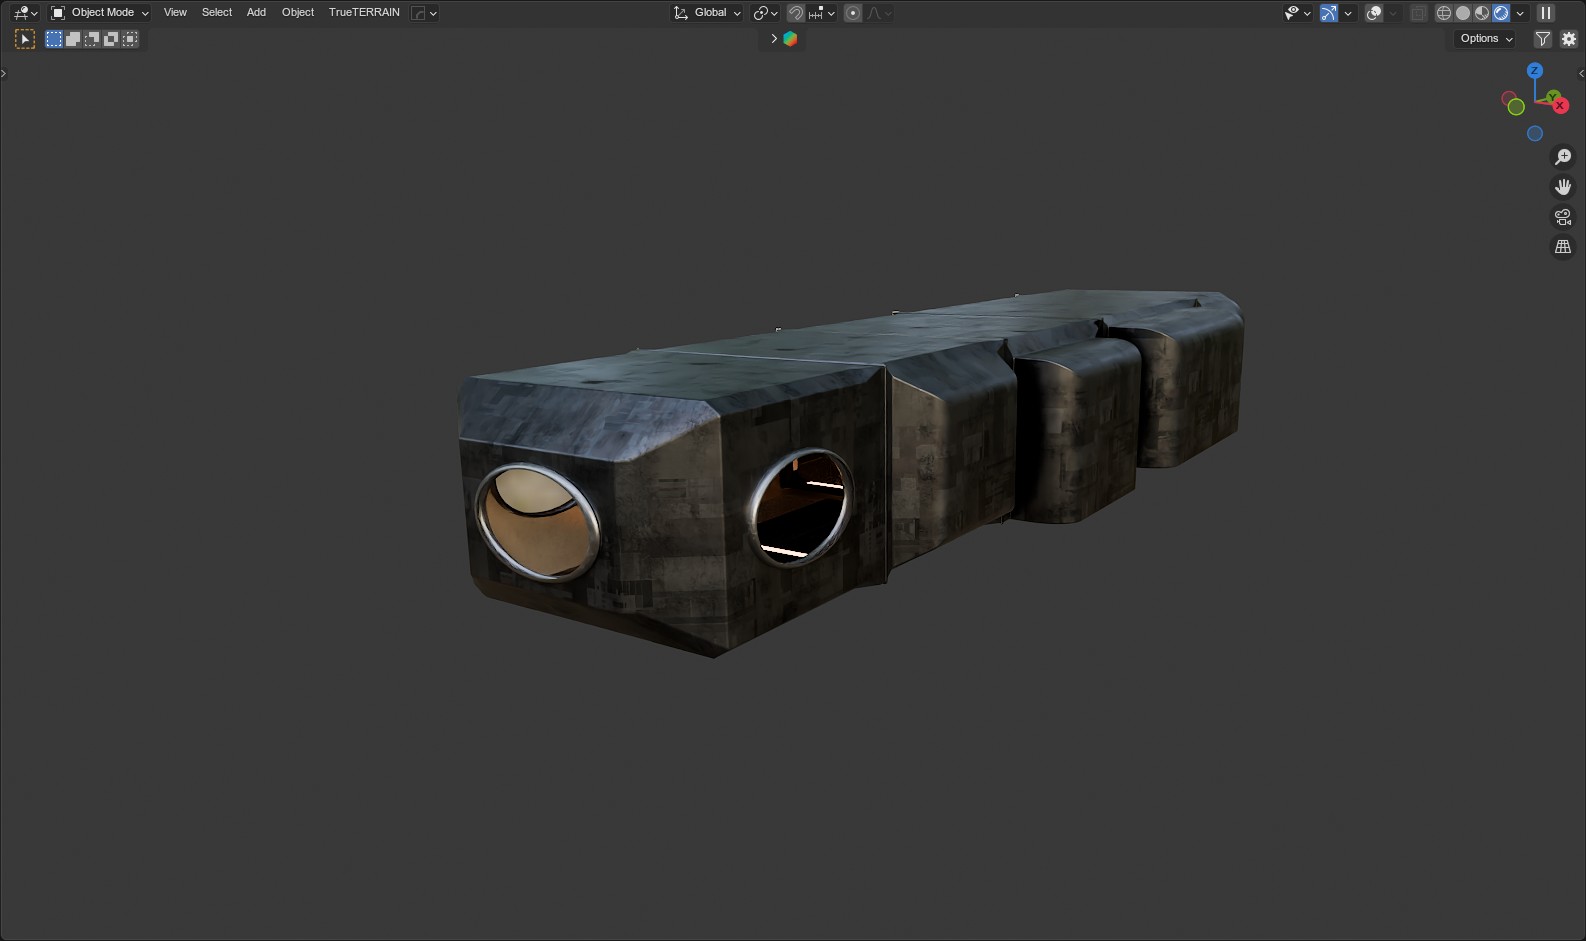Screen dimensions: 1586x941
Task: Choose Intersect Selection mode
Action: click(130, 39)
